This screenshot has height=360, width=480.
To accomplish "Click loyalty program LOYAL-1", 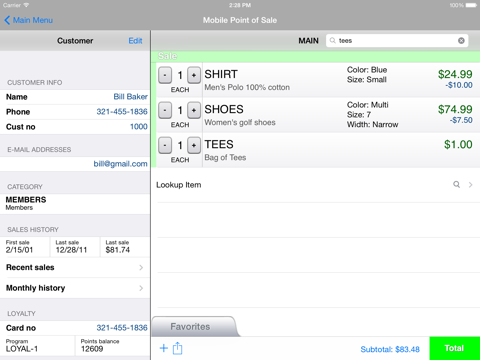I will tap(22, 349).
